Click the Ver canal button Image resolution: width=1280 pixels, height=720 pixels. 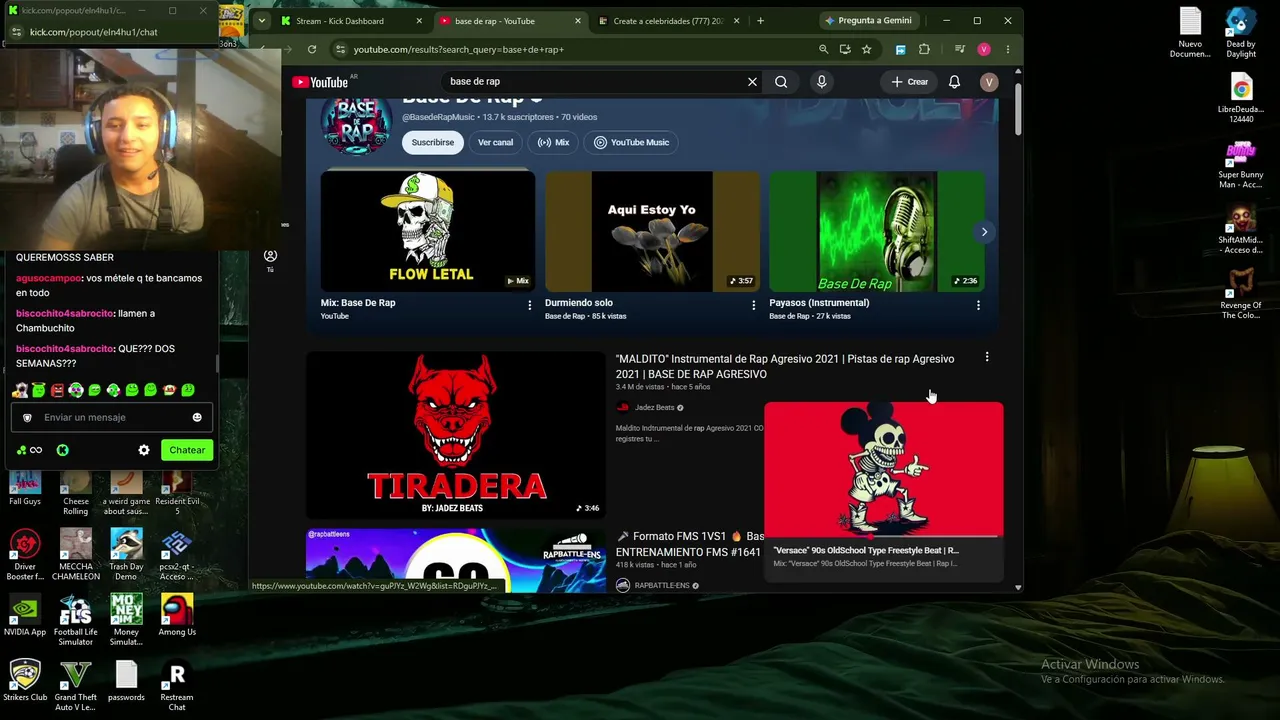point(495,142)
